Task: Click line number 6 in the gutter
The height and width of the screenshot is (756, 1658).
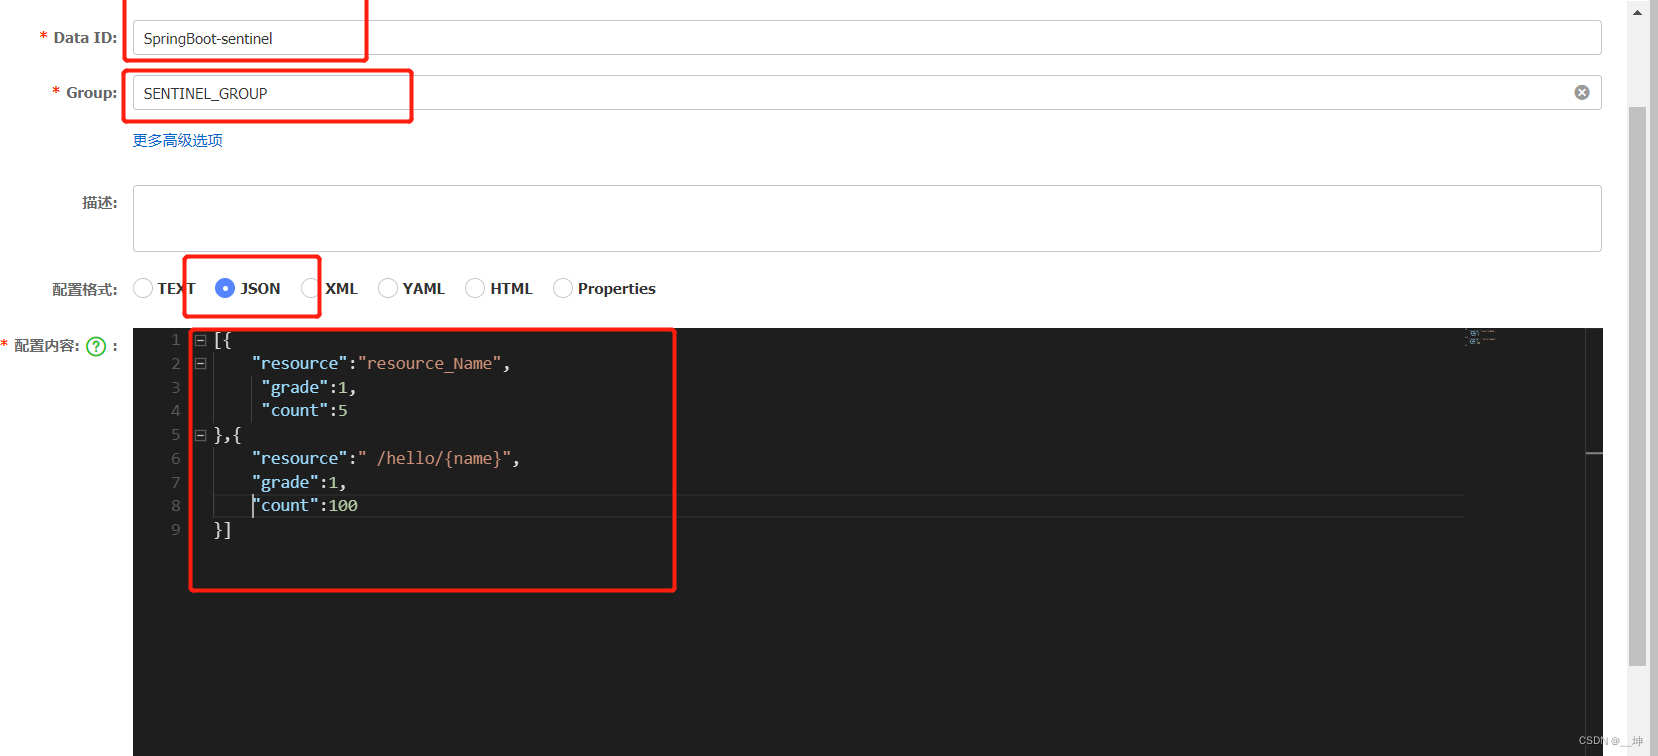Action: tap(176, 458)
